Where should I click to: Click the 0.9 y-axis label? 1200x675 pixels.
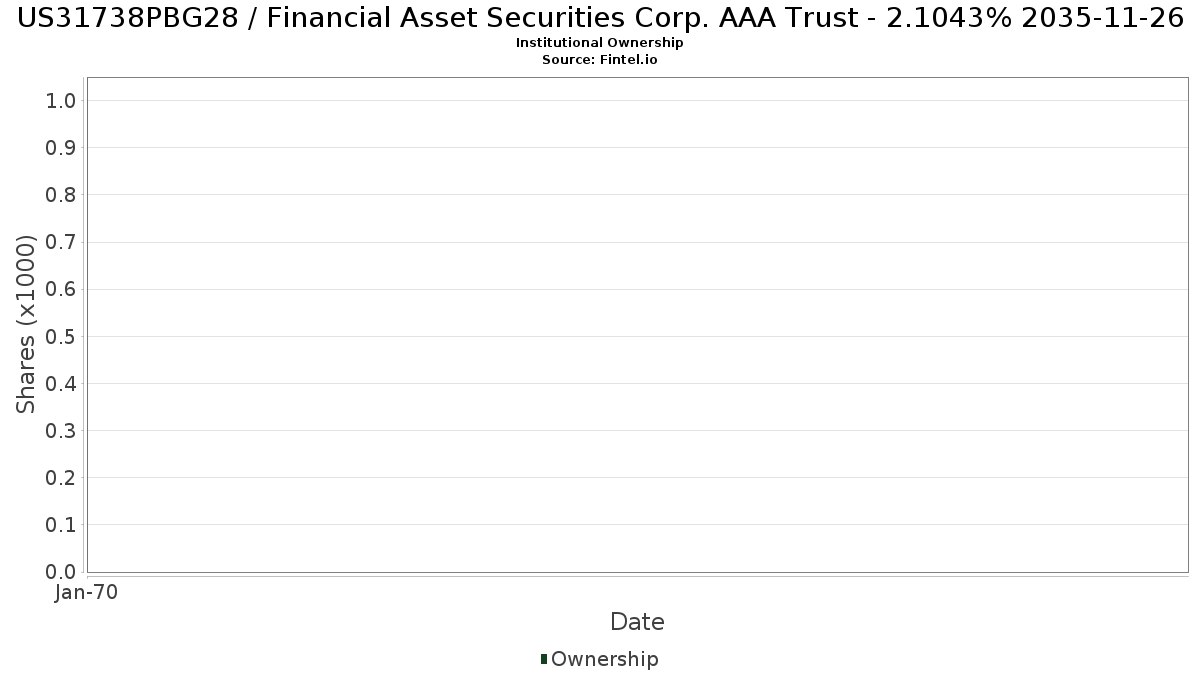pos(61,147)
